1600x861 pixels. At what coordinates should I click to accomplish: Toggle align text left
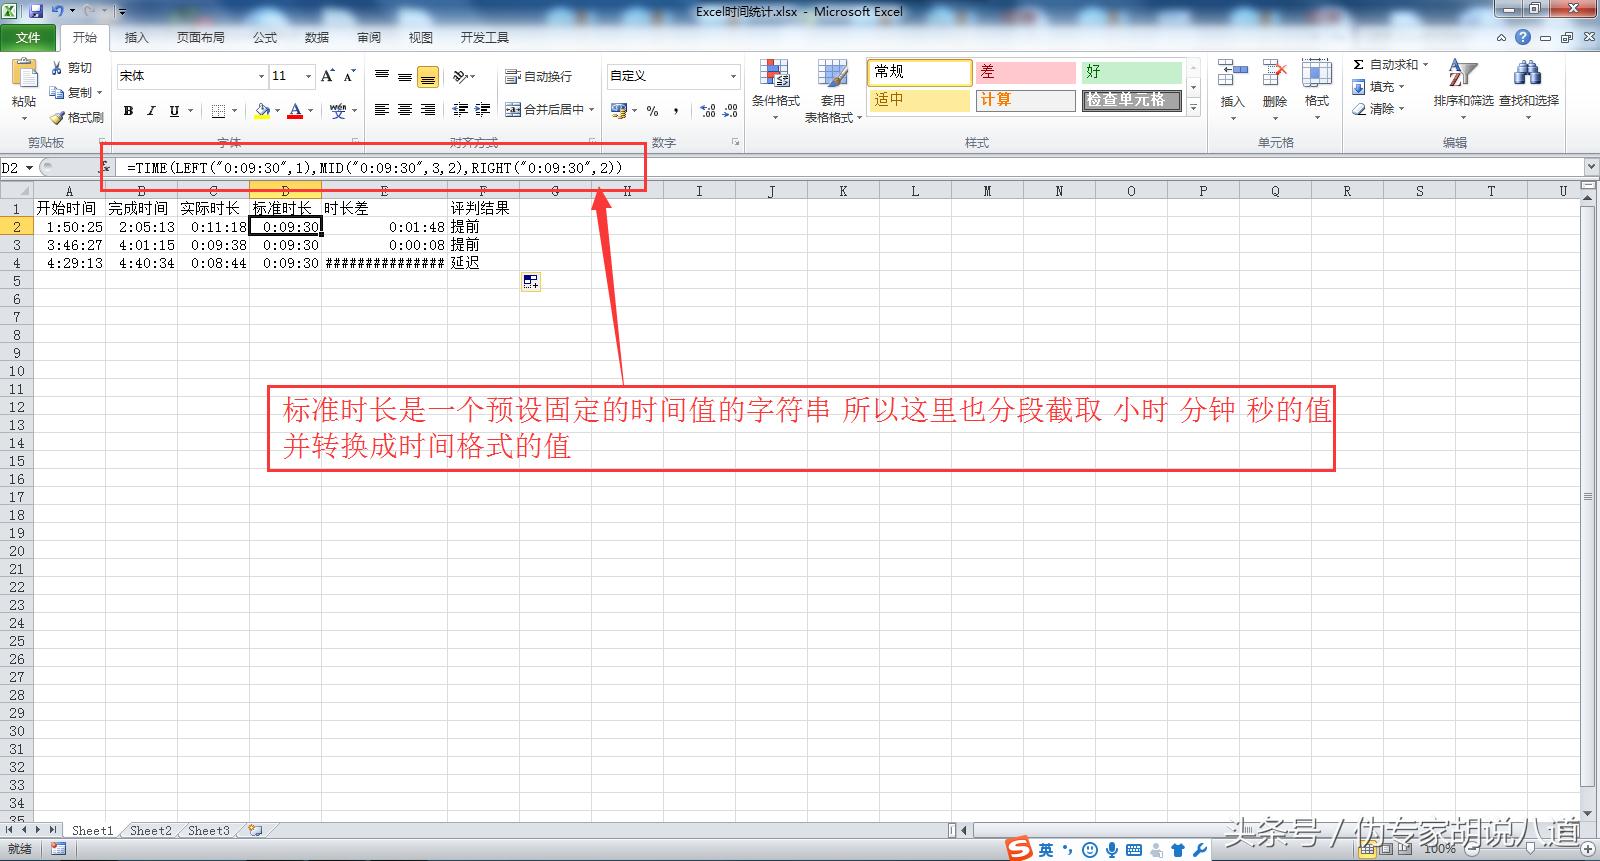tap(382, 110)
